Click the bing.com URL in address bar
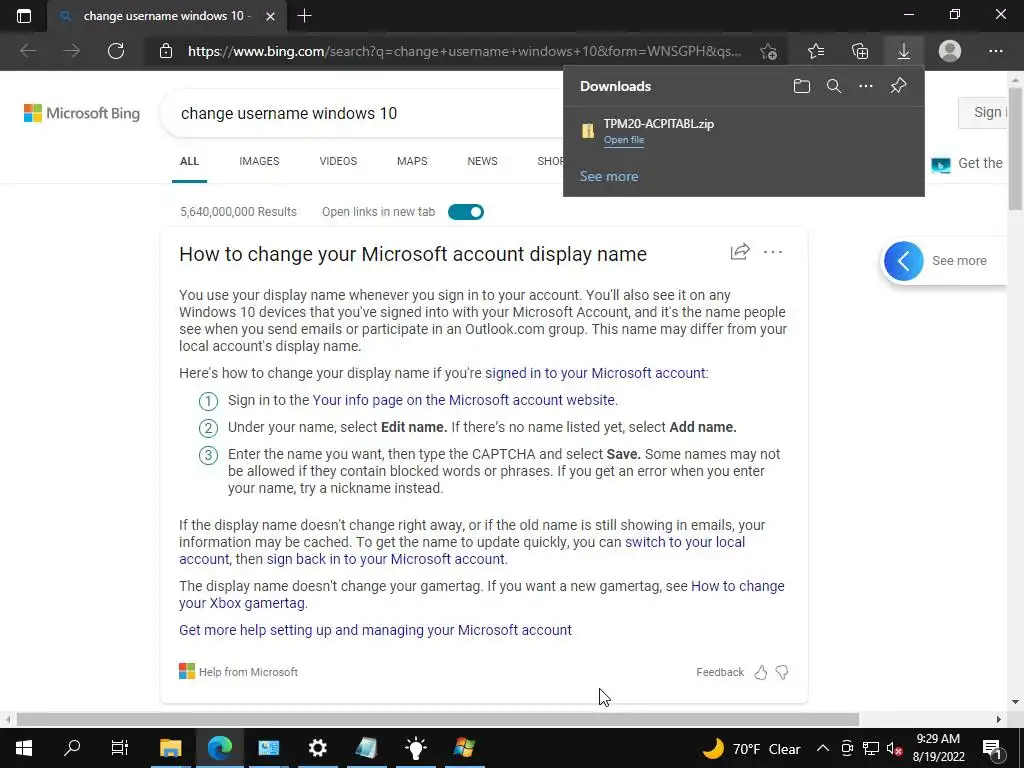The height and width of the screenshot is (768, 1024). click(464, 51)
